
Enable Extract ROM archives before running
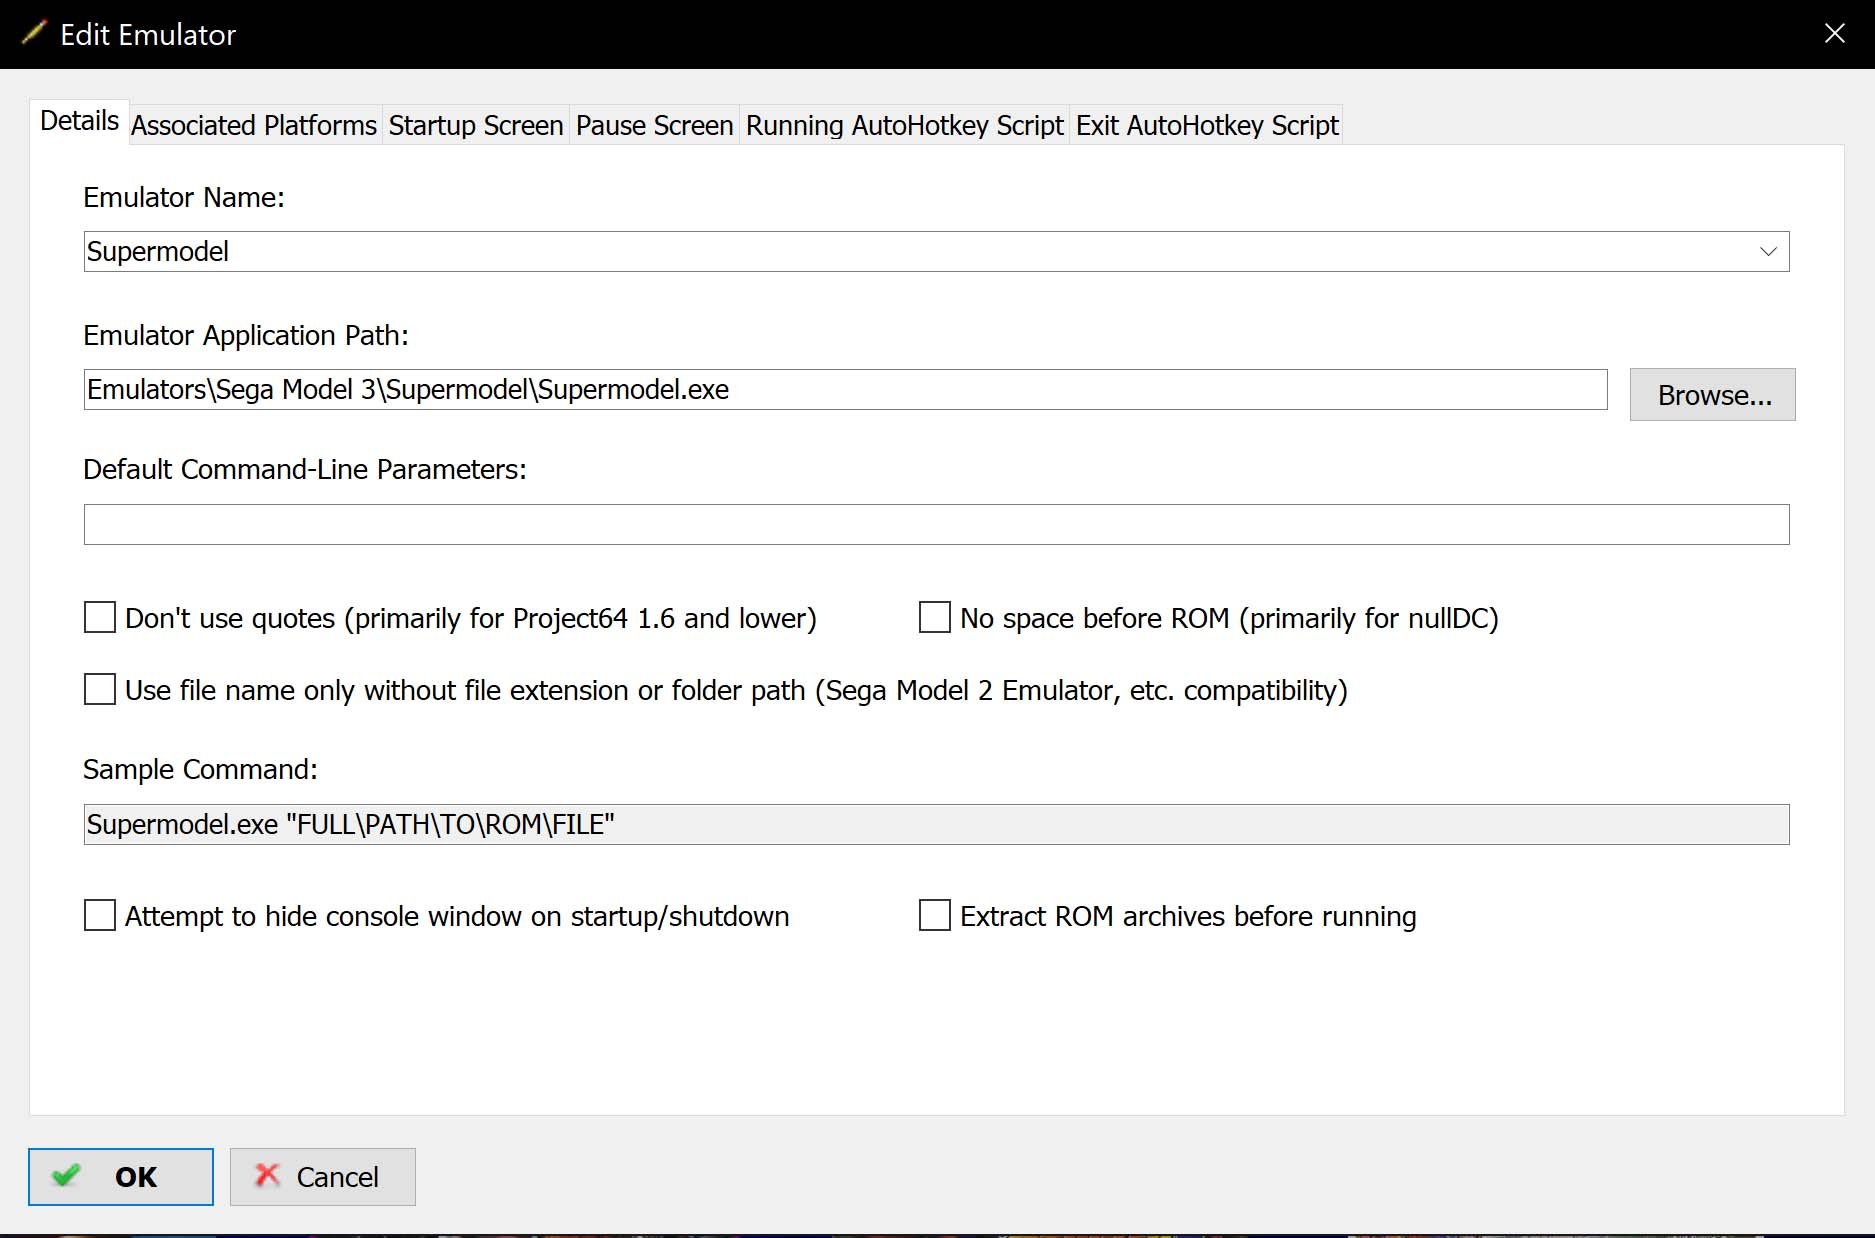pyautogui.click(x=934, y=915)
